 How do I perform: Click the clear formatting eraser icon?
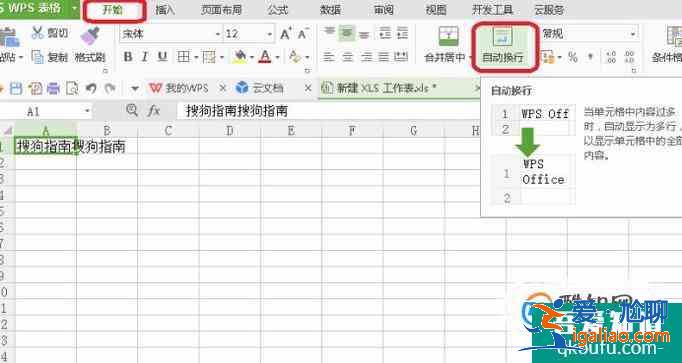point(294,57)
